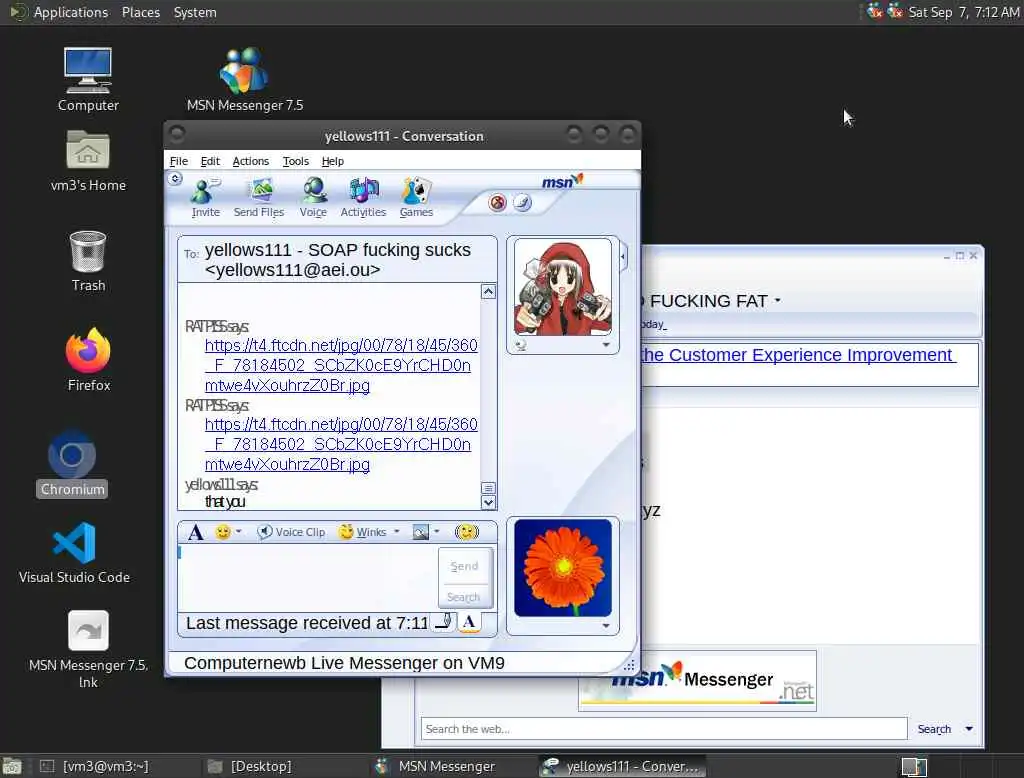1024x778 pixels.
Task: Record a Voice Clip
Action: point(291,532)
